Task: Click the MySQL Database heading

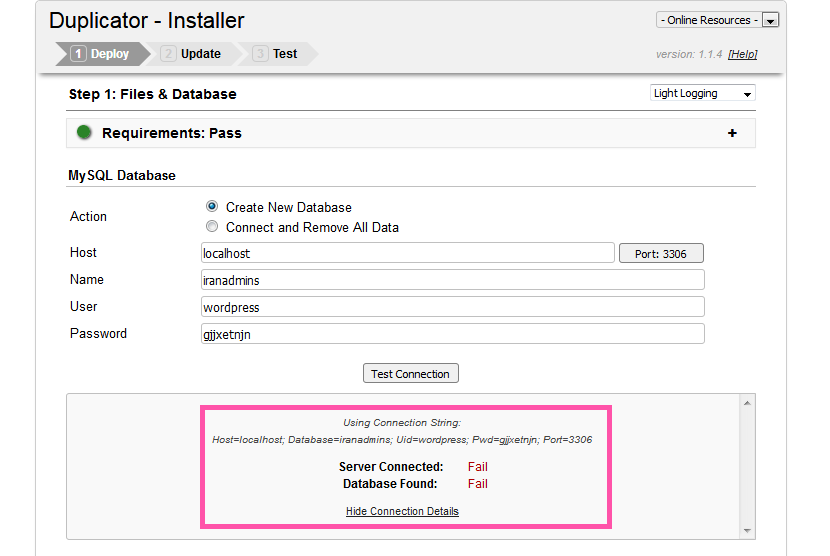Action: click(x=122, y=175)
